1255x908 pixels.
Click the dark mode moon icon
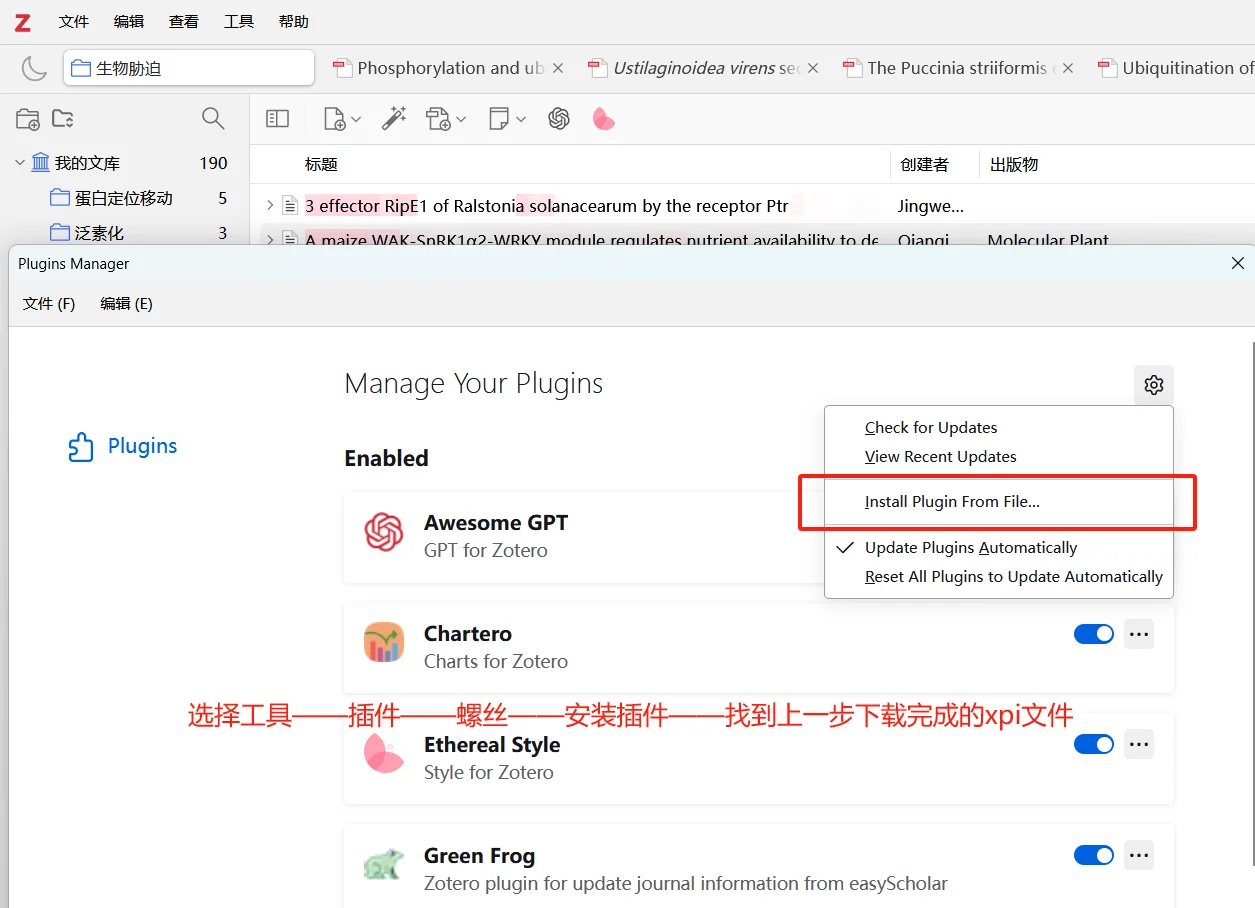pyautogui.click(x=33, y=68)
